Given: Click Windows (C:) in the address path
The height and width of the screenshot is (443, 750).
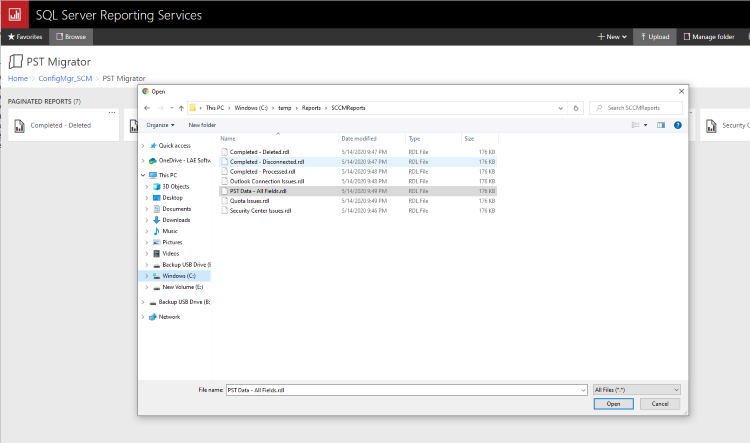Looking at the screenshot, I should click(x=251, y=108).
